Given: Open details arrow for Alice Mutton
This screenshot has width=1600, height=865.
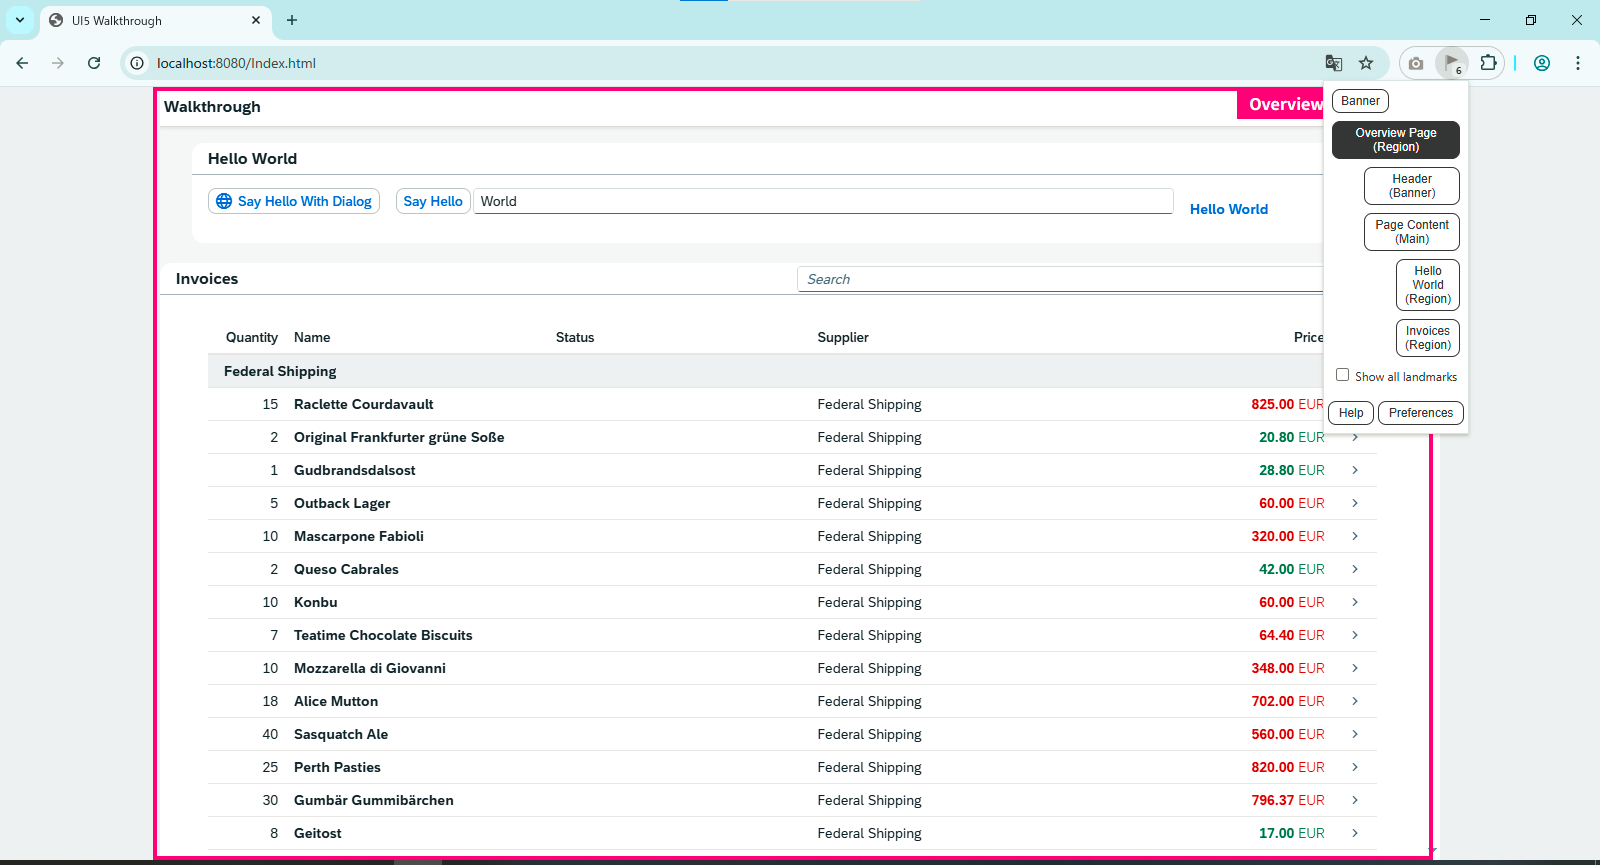Looking at the screenshot, I should coord(1355,701).
